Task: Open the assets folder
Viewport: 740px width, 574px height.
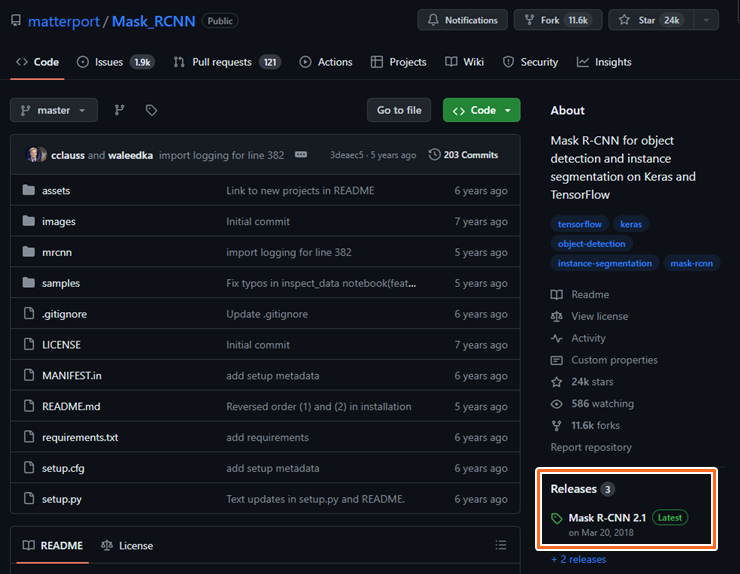Action: coord(56,191)
